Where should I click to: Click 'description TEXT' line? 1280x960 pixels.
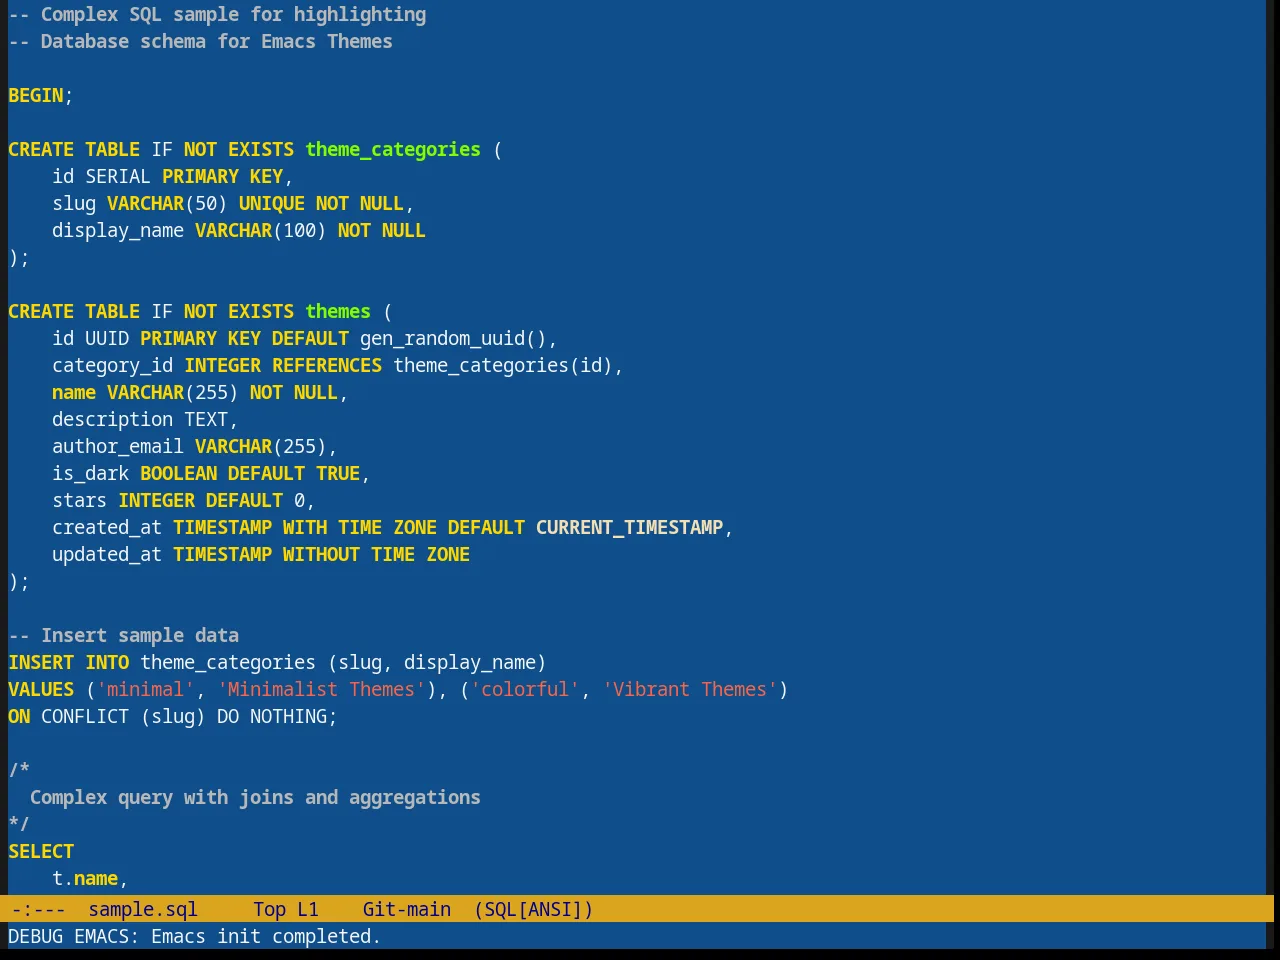click(x=145, y=419)
